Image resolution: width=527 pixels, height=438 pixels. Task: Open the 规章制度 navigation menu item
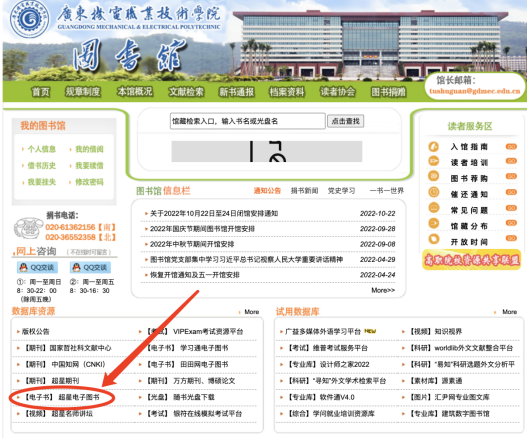click(83, 91)
